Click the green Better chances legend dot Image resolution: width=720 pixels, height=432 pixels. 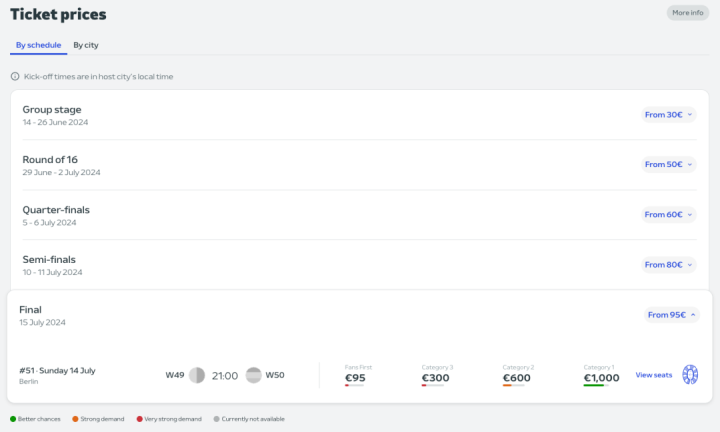click(13, 419)
